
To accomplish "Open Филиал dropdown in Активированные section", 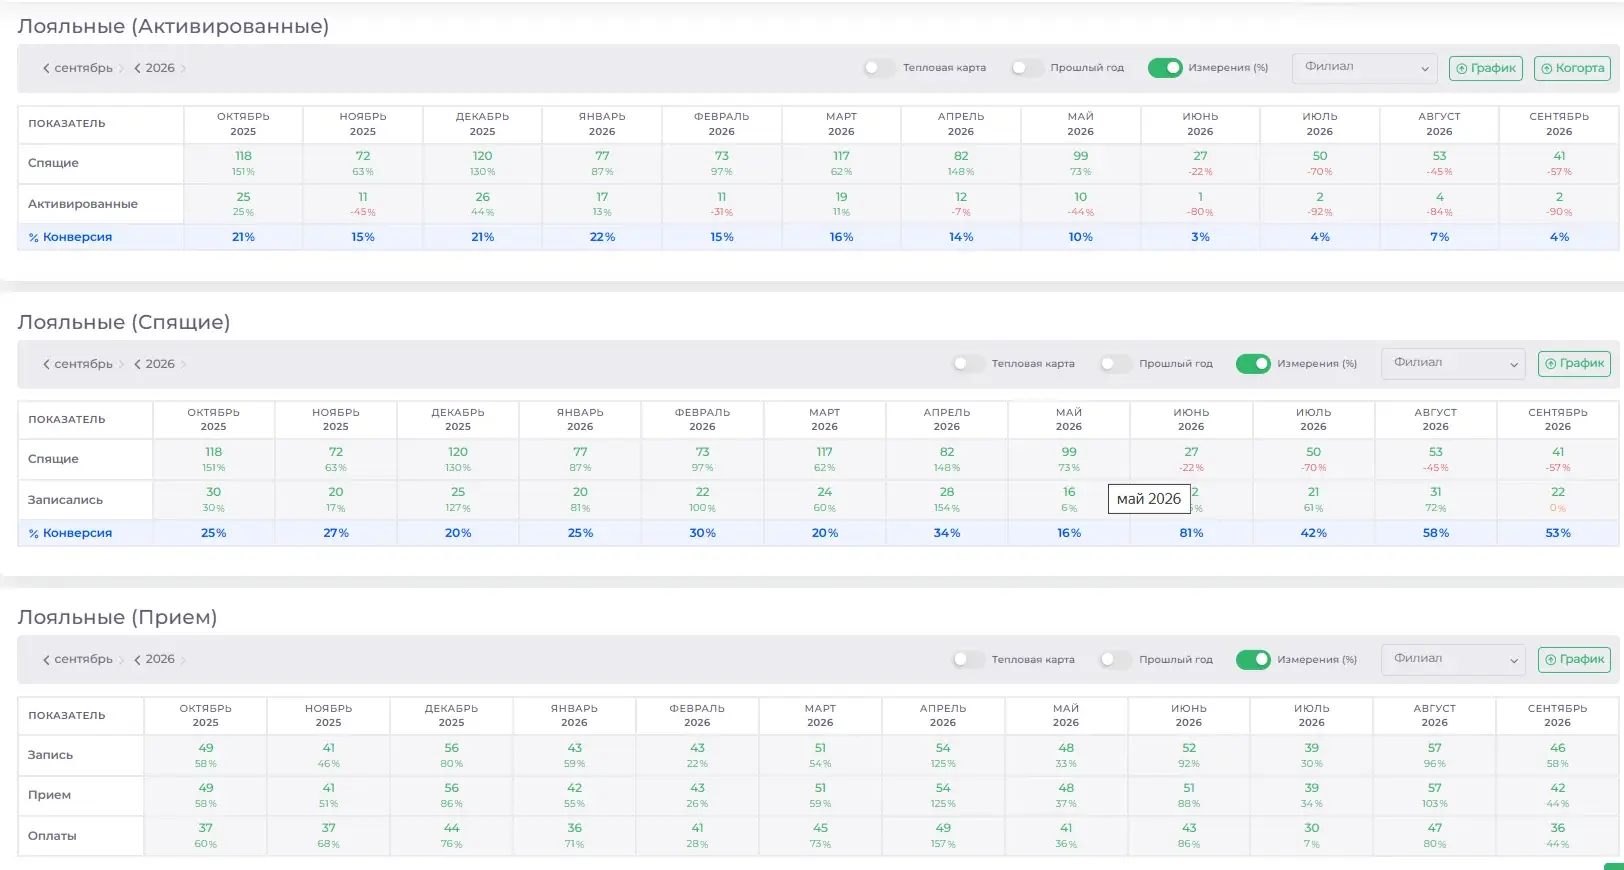I will coord(1364,68).
